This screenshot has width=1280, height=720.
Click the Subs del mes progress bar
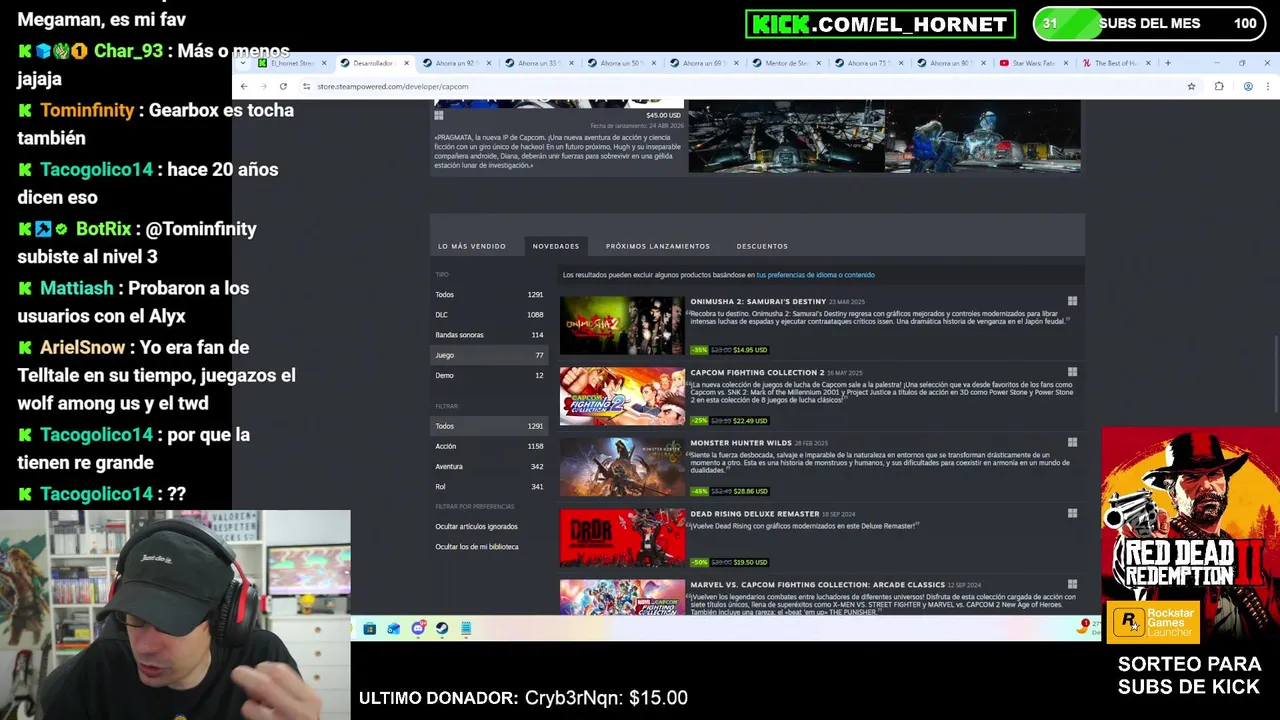pos(1149,23)
